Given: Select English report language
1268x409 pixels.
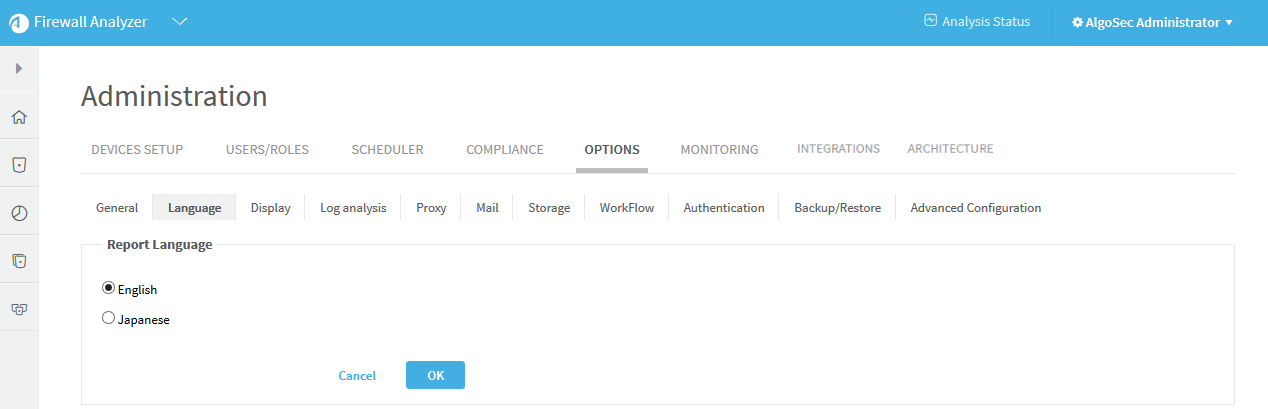Looking at the screenshot, I should coord(108,288).
